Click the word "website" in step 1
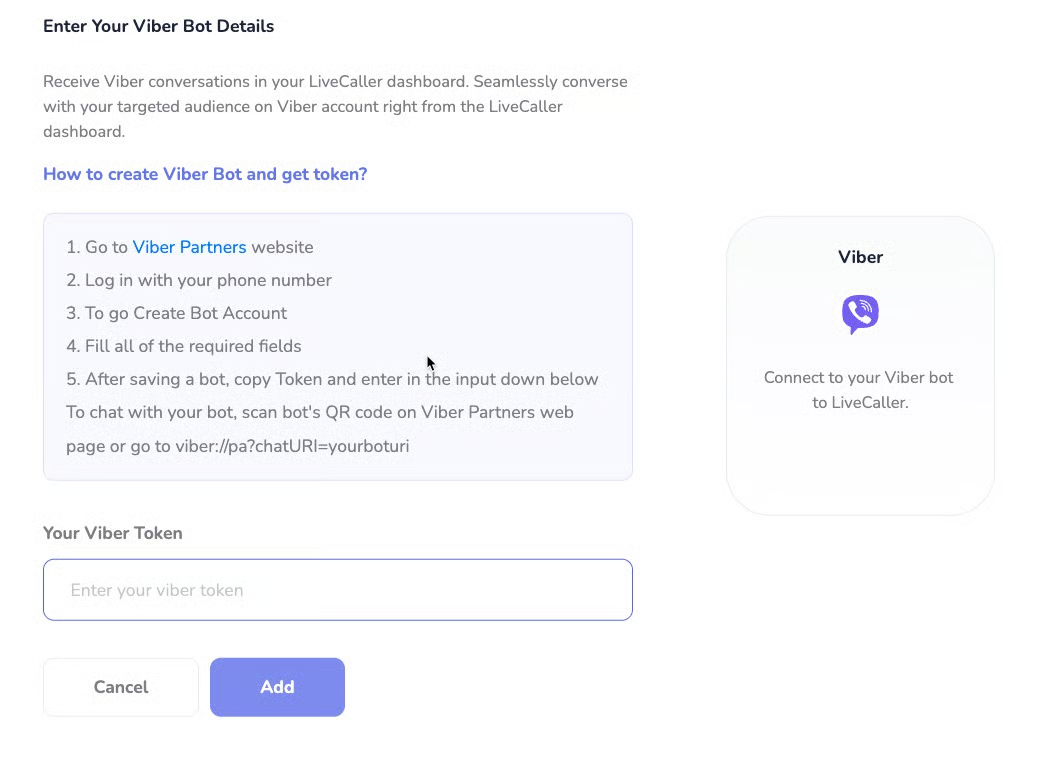The image size is (1057, 763). click(282, 247)
